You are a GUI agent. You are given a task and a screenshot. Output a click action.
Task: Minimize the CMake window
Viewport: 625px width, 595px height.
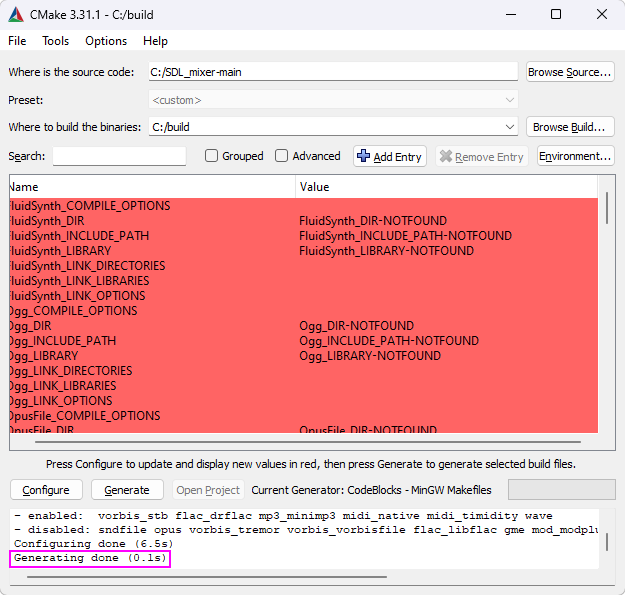[x=511, y=15]
